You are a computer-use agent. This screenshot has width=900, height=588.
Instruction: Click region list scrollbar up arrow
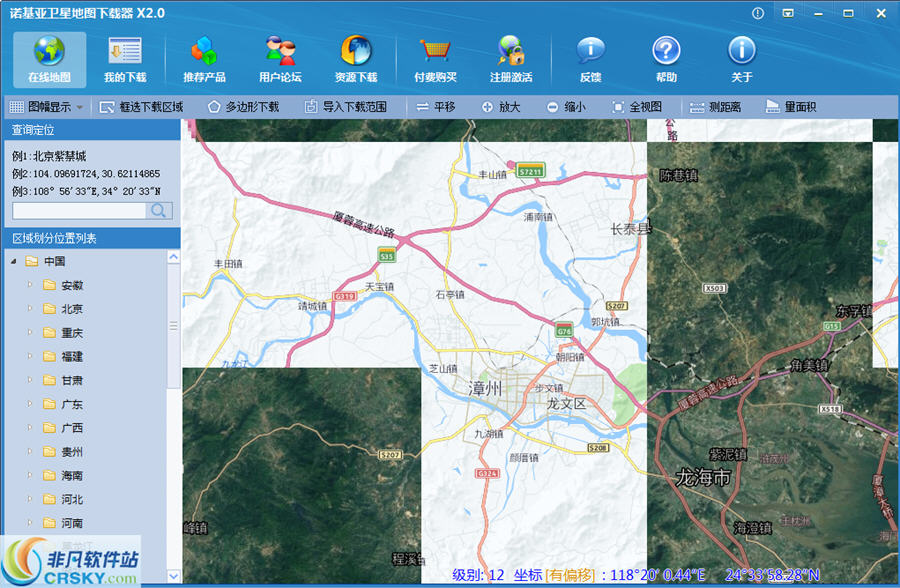pos(173,257)
